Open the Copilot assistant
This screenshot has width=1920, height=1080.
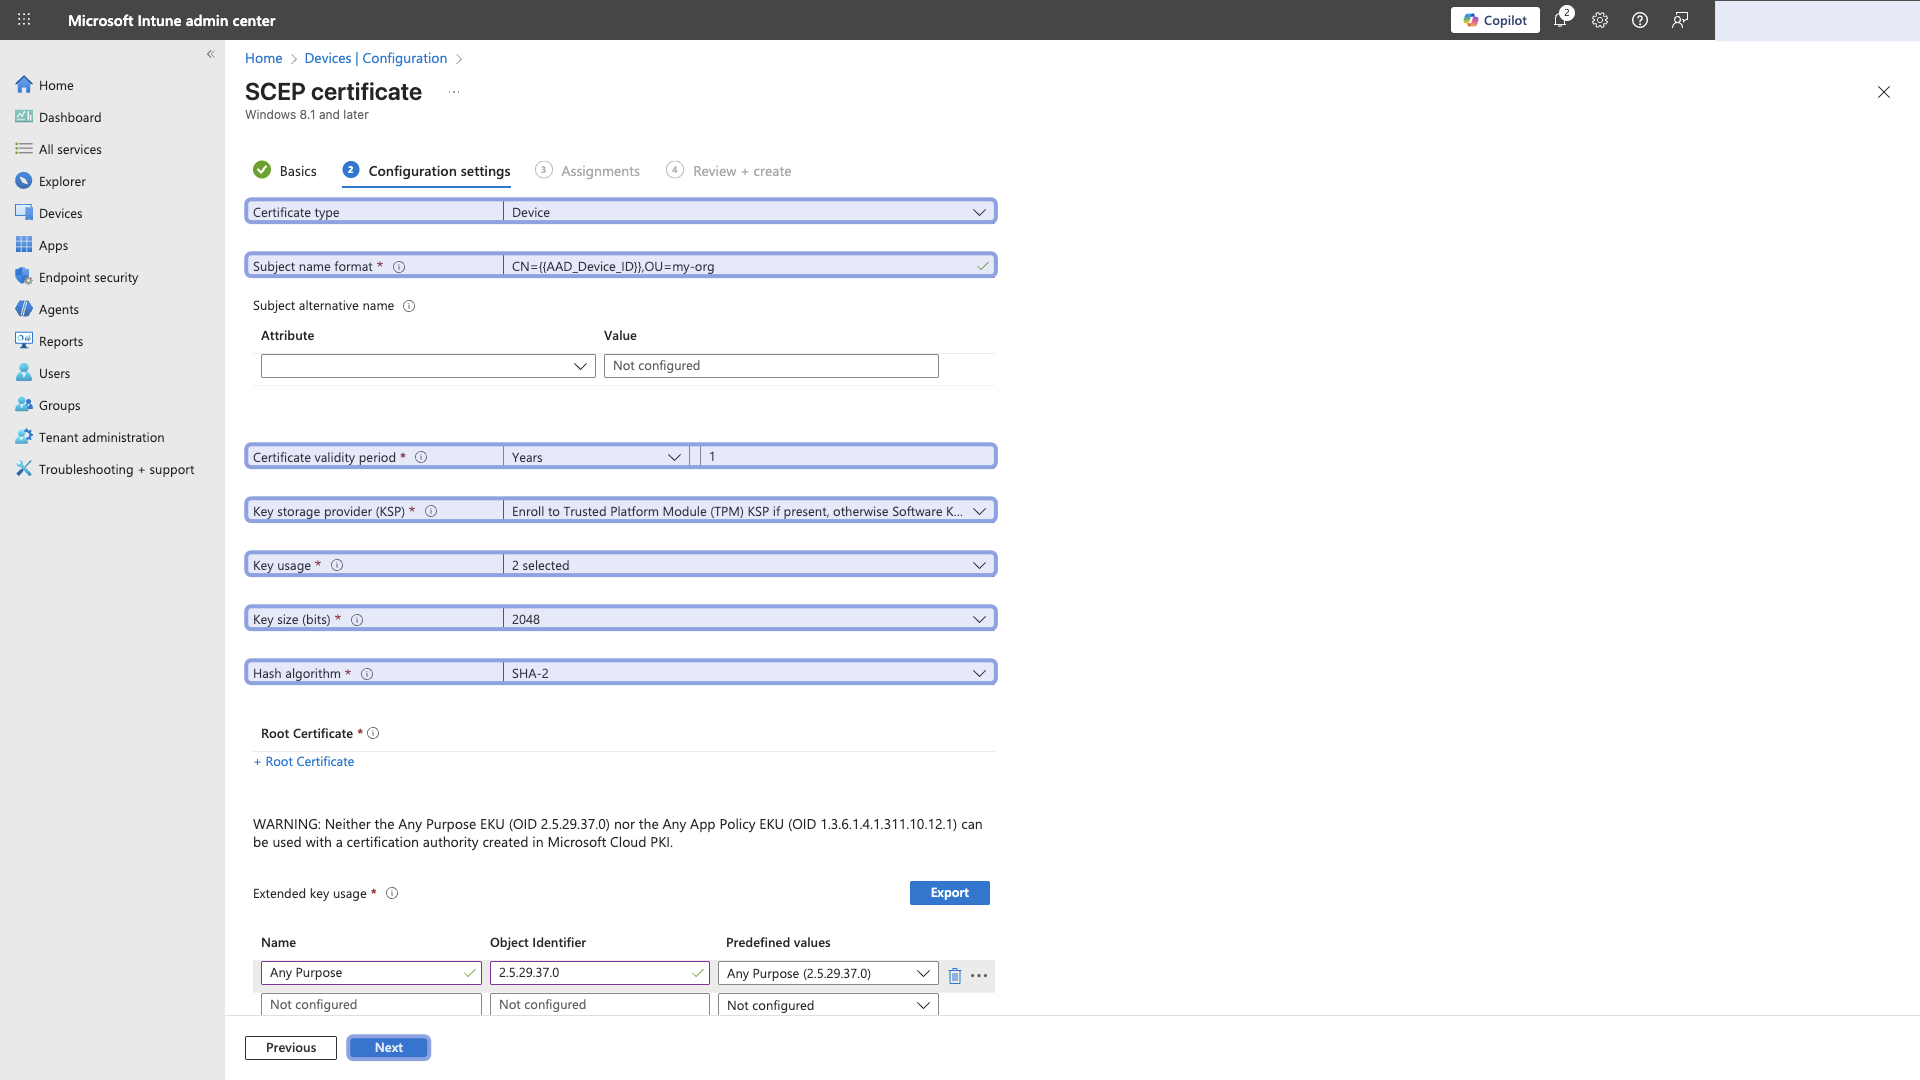(x=1495, y=20)
